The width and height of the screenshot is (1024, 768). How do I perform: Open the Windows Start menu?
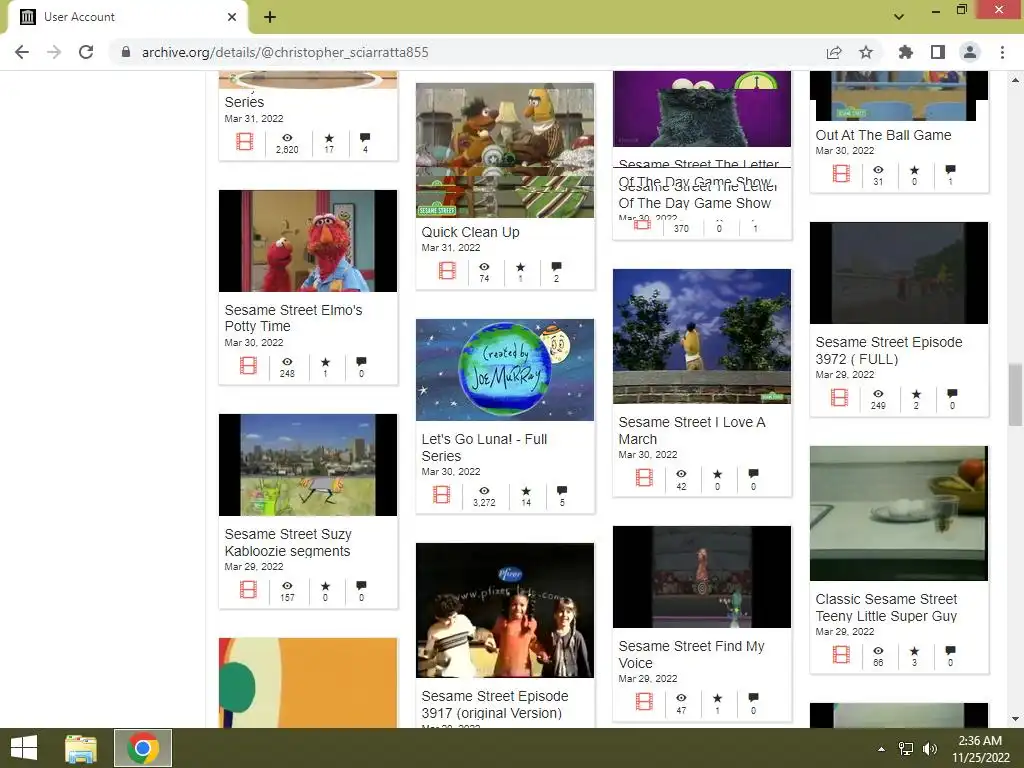point(24,748)
